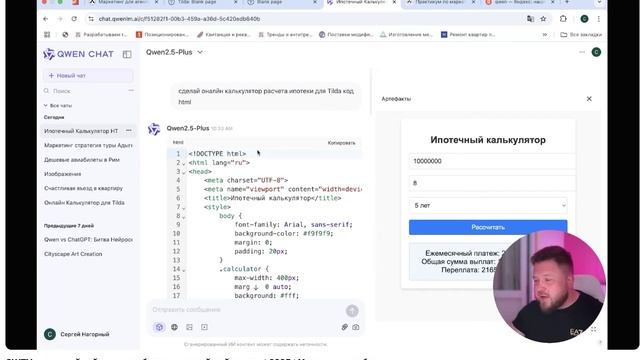Open the Изображения chat
This screenshot has width=640, height=360.
tap(62, 174)
